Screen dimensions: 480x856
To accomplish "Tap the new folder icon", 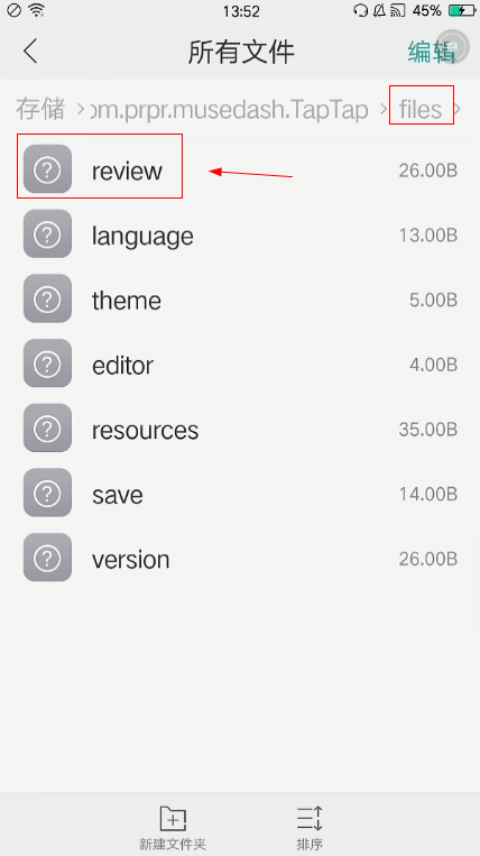I will (x=173, y=819).
